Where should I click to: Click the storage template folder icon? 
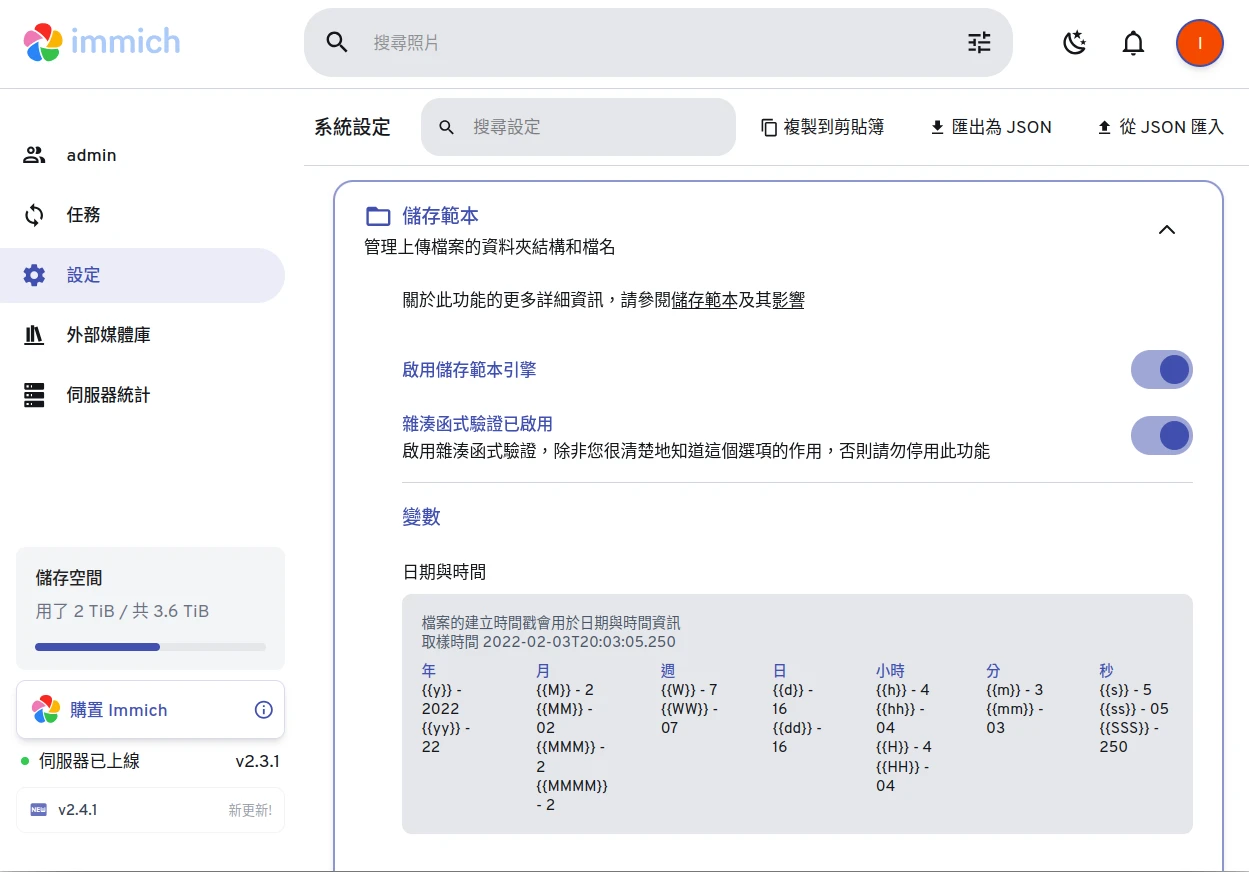pos(378,216)
